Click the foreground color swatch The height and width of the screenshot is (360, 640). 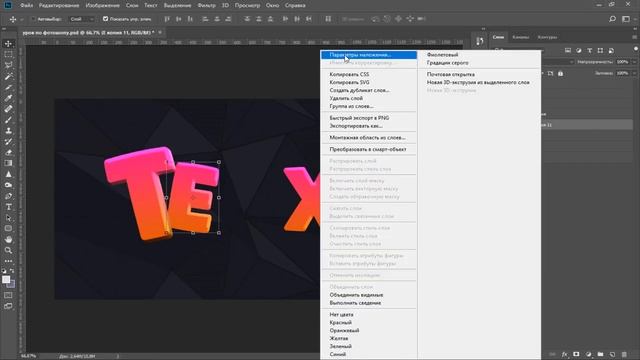coord(6,280)
